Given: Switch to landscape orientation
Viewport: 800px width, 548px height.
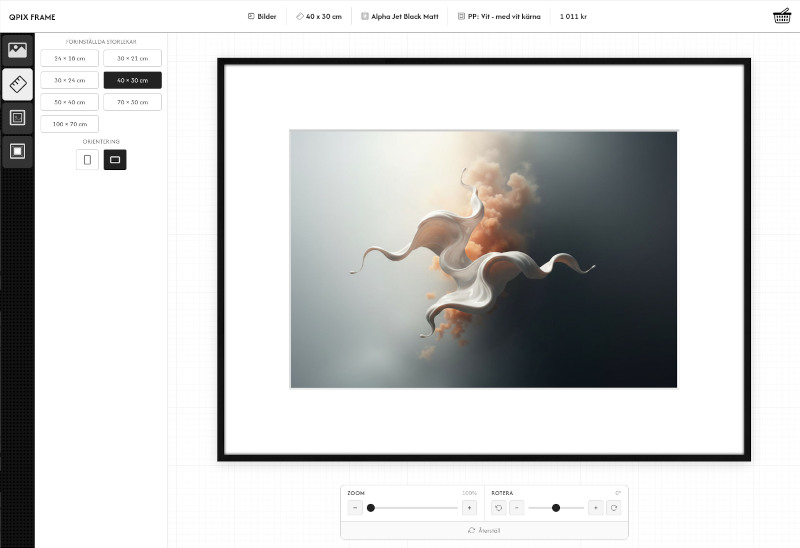Looking at the screenshot, I should pyautogui.click(x=115, y=160).
